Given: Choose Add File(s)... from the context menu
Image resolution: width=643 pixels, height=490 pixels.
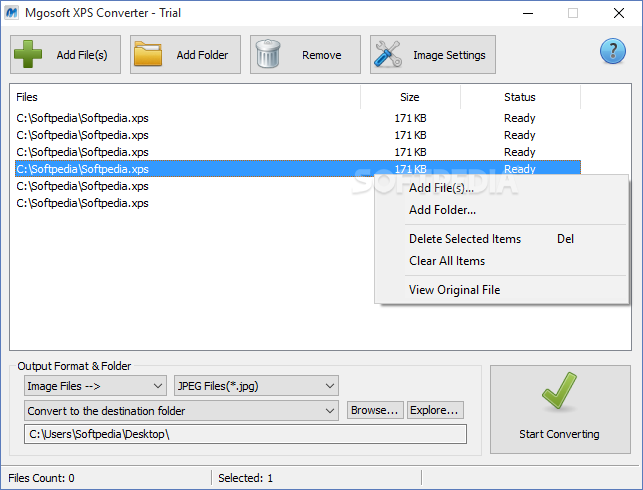Looking at the screenshot, I should tap(441, 188).
